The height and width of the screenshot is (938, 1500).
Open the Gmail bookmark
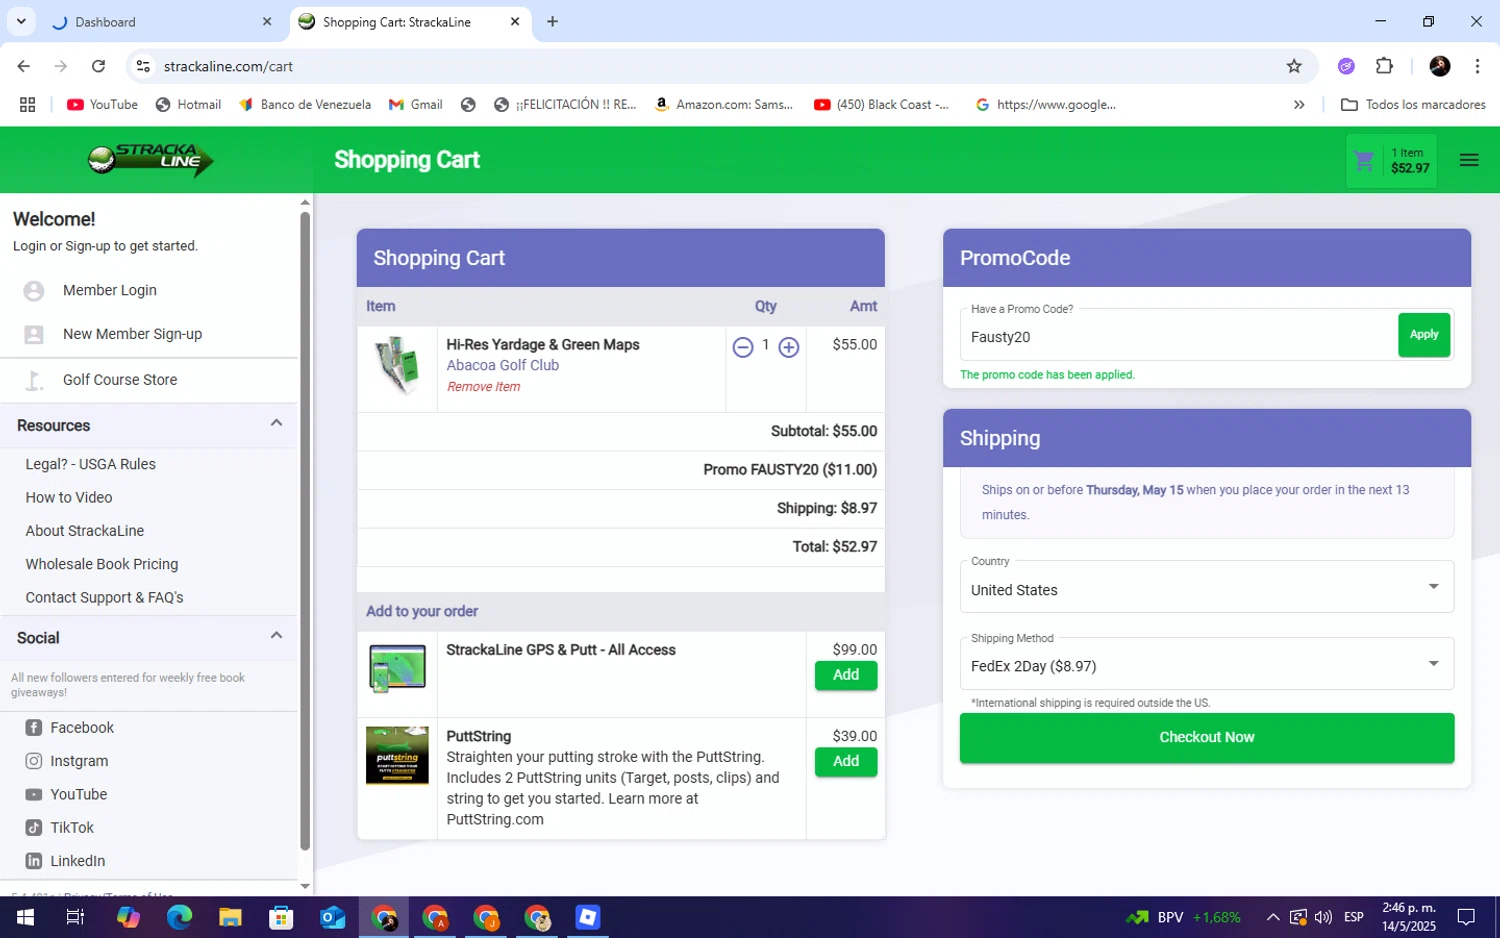(x=416, y=105)
